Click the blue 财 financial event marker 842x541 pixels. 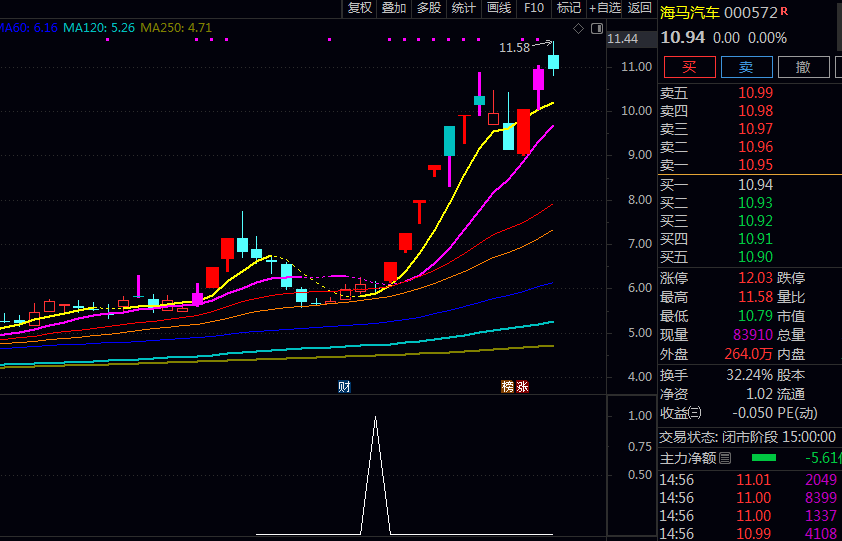(344, 387)
